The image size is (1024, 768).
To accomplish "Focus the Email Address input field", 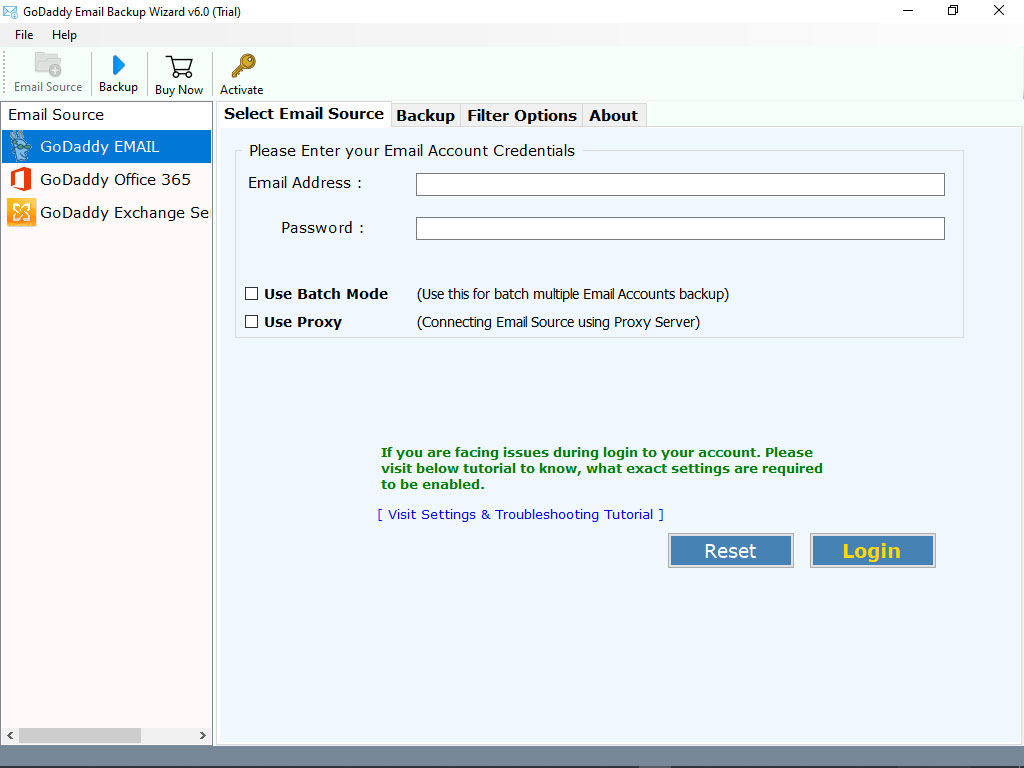I will pyautogui.click(x=680, y=184).
